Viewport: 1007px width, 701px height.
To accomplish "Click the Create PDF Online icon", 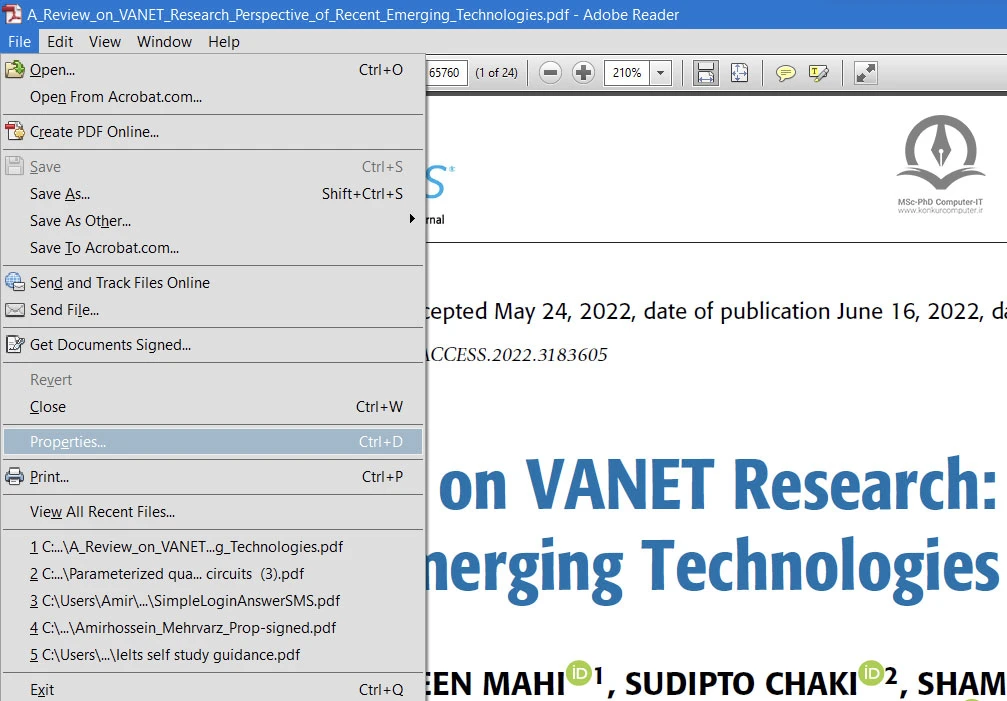I will point(15,132).
